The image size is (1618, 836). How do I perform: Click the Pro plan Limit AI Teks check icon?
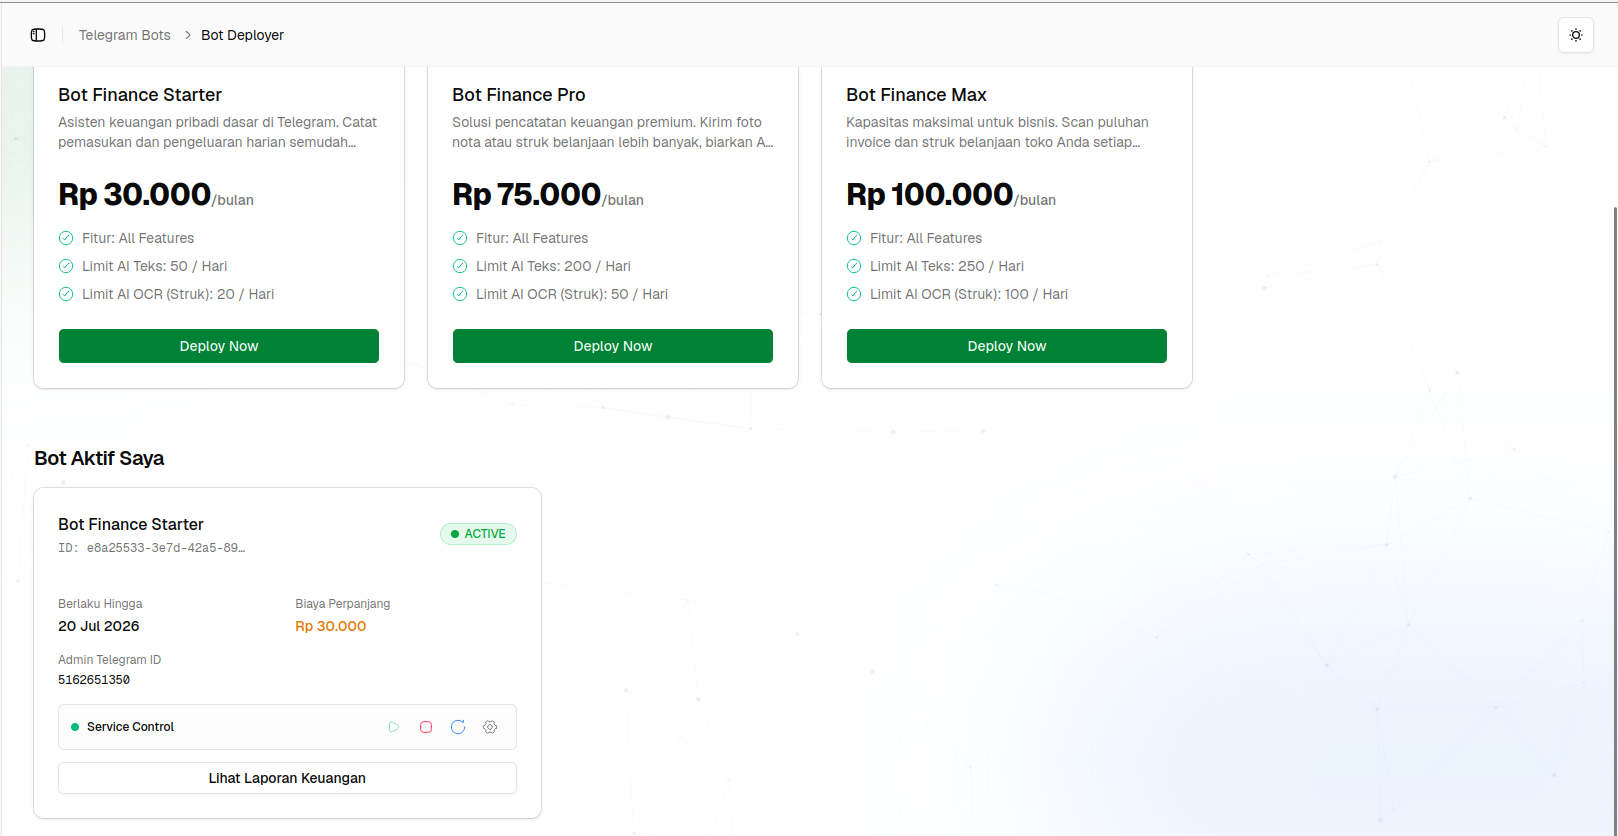pyautogui.click(x=460, y=266)
